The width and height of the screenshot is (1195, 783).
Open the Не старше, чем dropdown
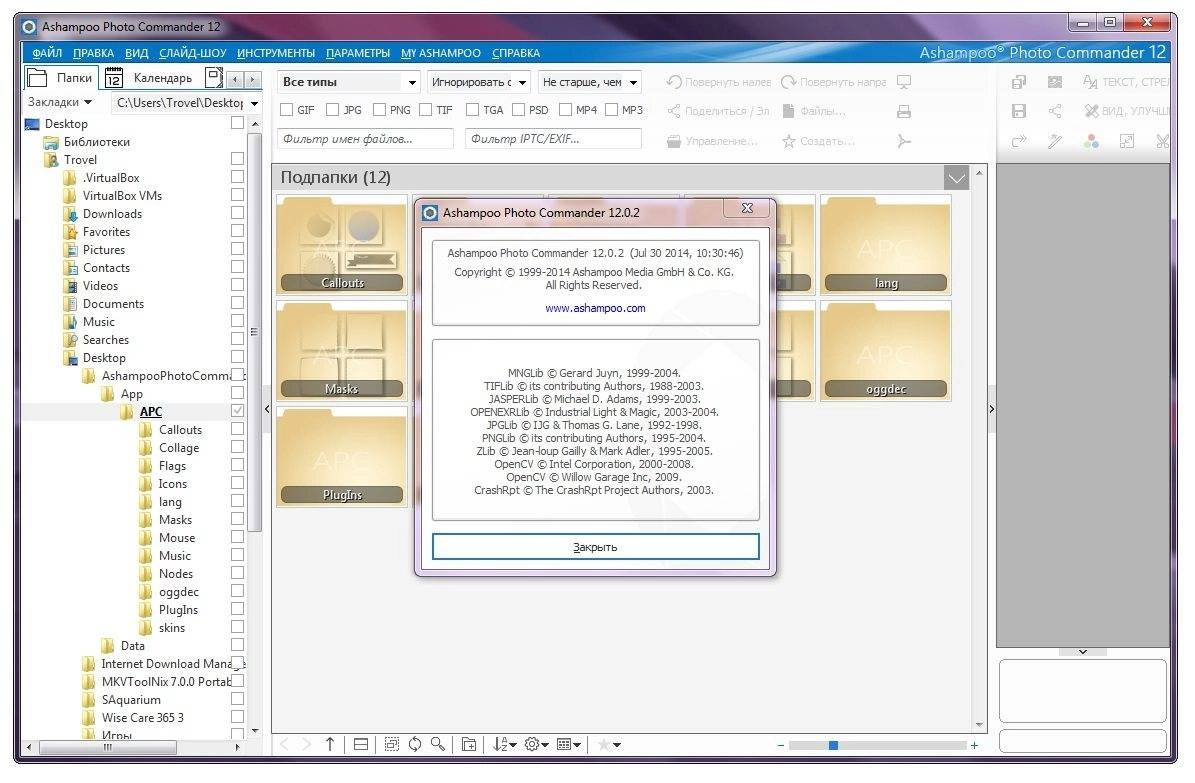click(x=589, y=82)
